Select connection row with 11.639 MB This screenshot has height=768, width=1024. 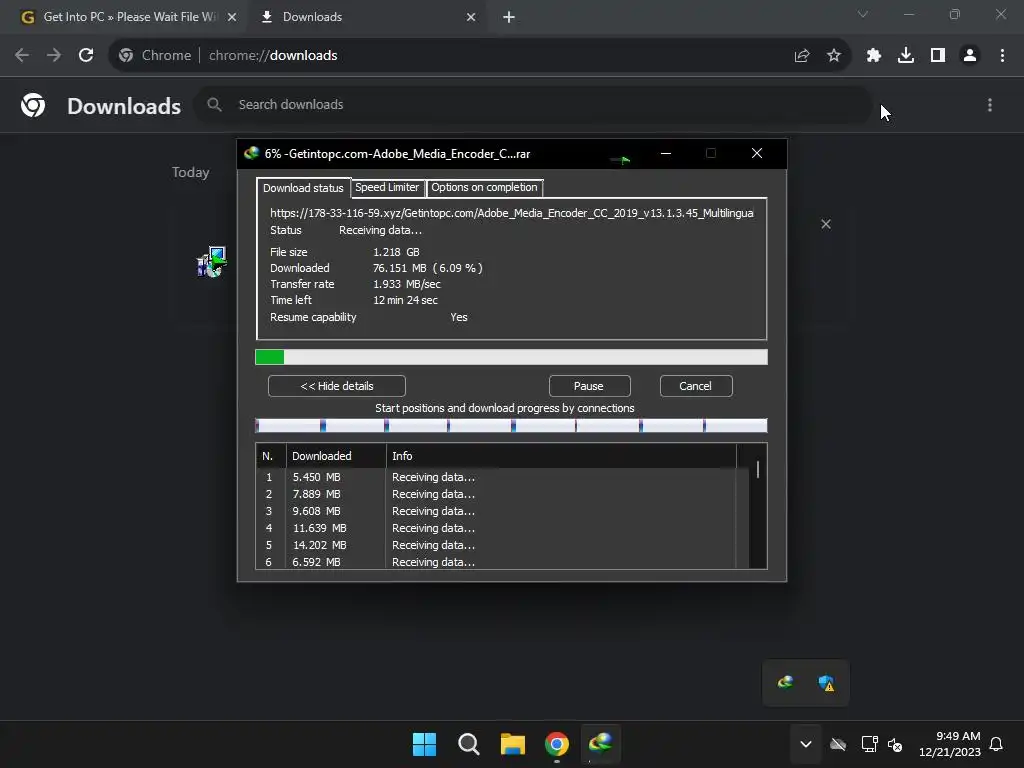[496, 528]
